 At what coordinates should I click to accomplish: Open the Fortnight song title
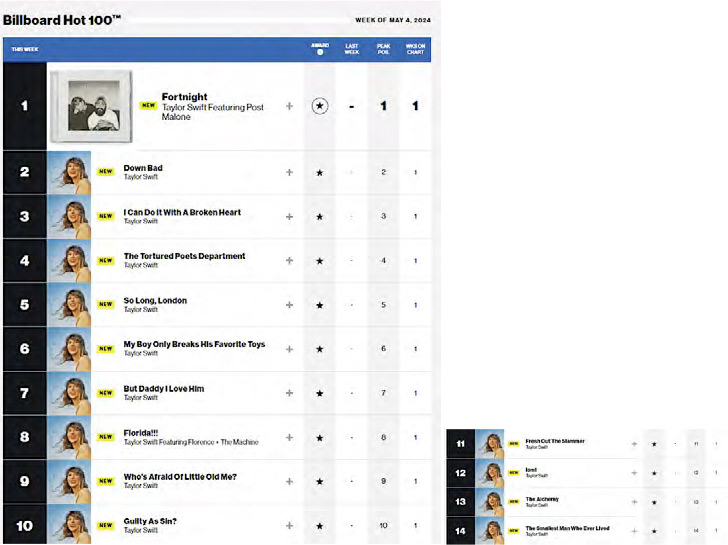[184, 97]
